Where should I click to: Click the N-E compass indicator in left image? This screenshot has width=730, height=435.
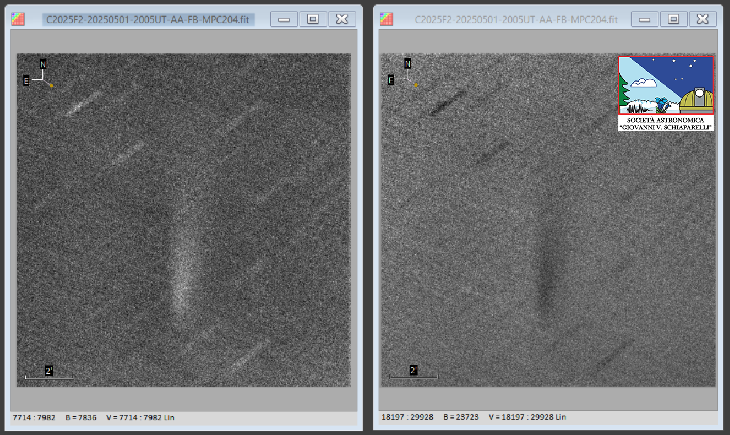click(x=39, y=76)
